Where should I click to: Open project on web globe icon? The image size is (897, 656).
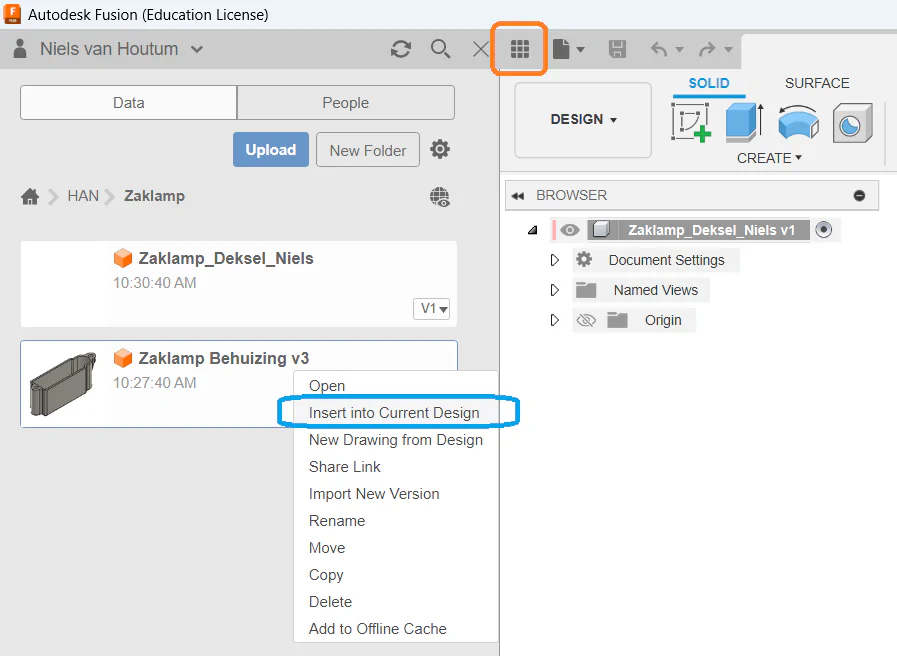[440, 197]
